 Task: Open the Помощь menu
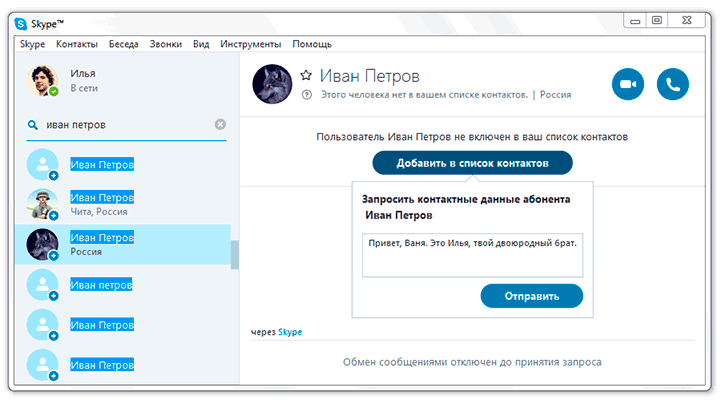pos(312,44)
